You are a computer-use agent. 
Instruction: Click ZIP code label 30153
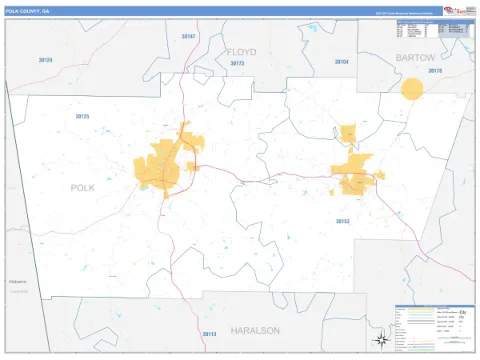point(343,221)
